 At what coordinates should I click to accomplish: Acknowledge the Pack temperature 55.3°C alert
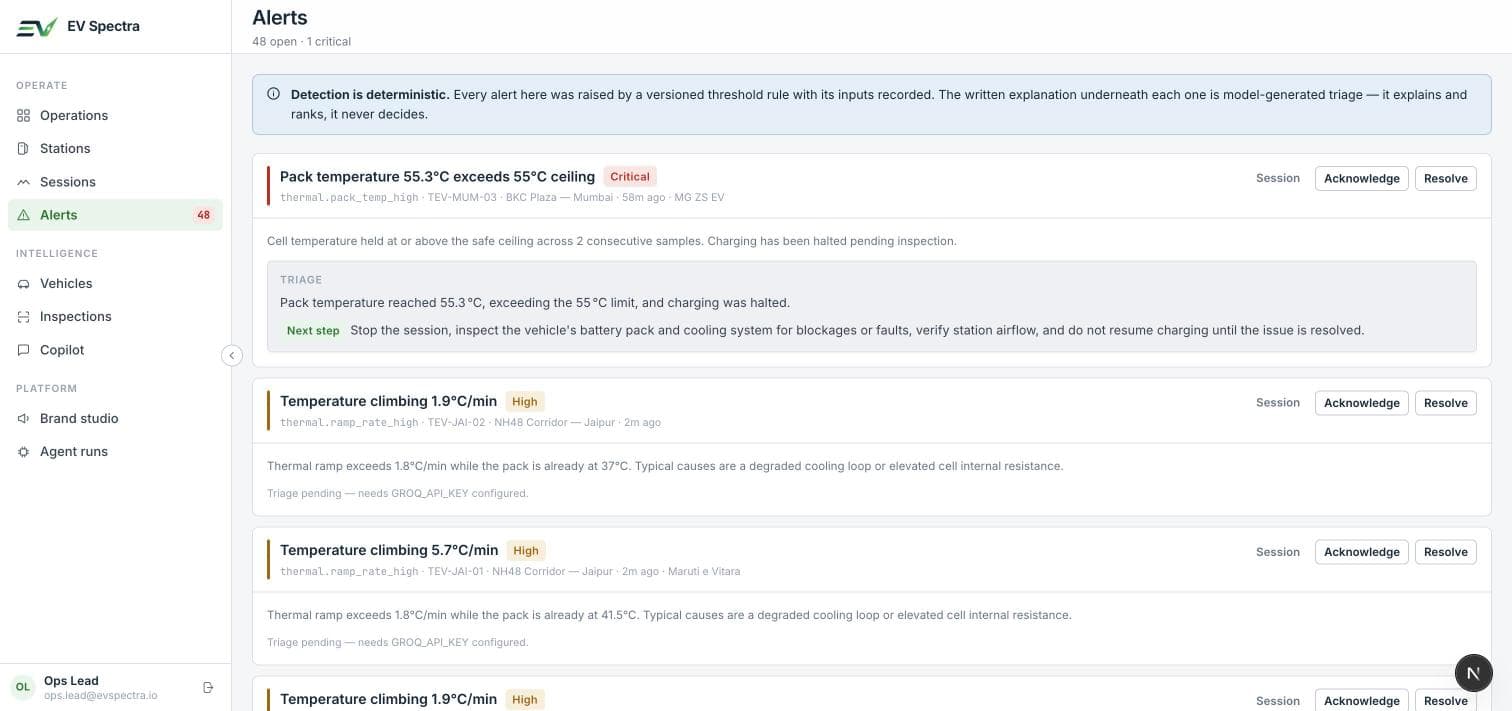[1361, 178]
